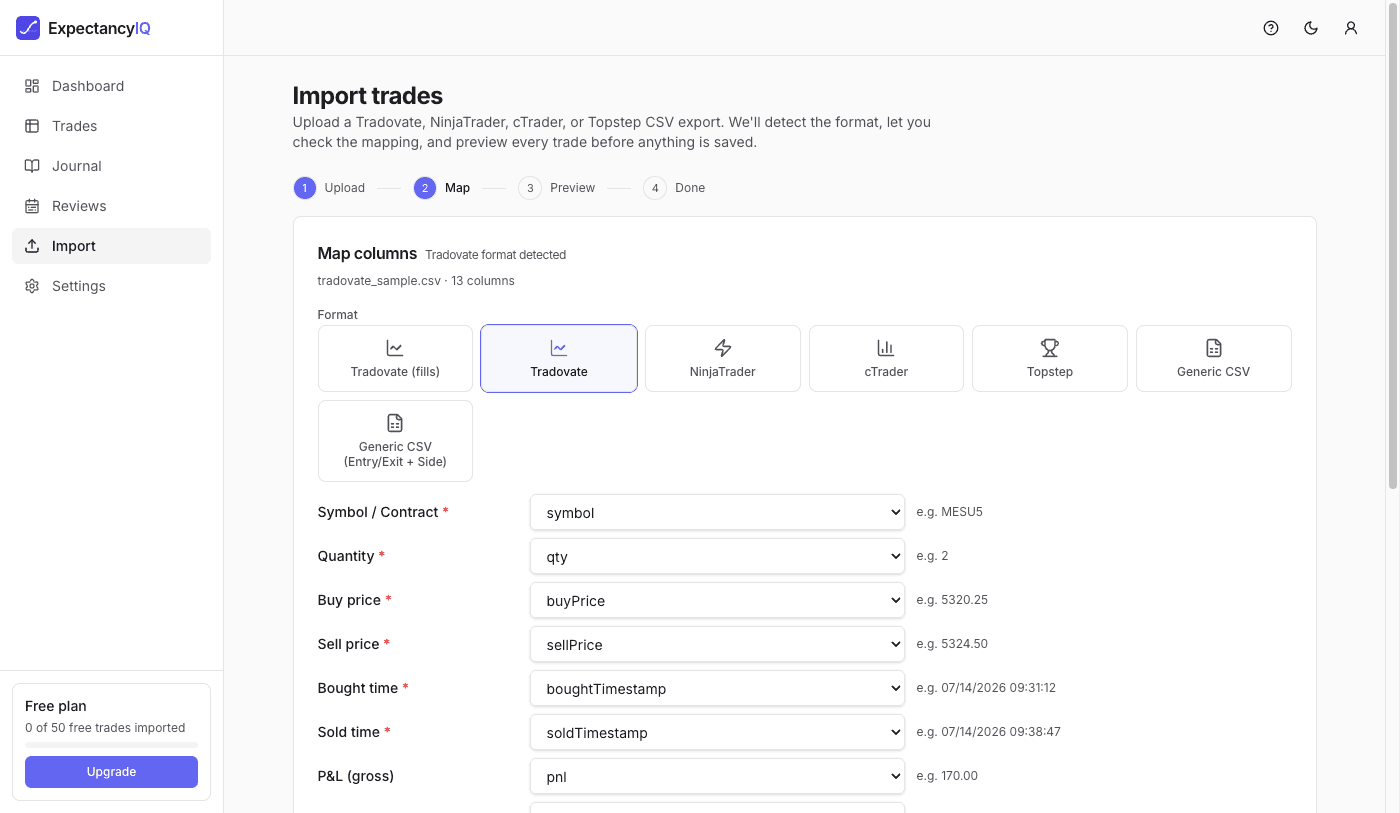
Task: Click the cTrader bar chart icon
Action: (x=886, y=348)
